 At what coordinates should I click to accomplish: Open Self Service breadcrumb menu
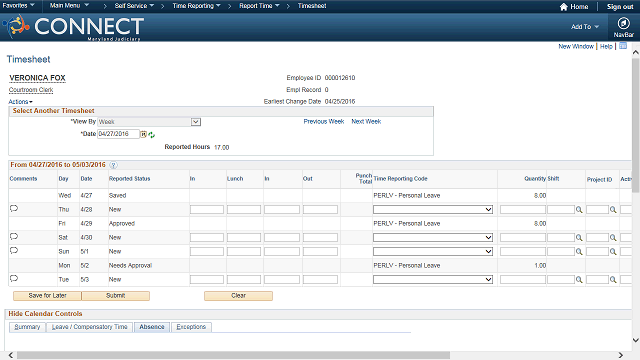[134, 6]
